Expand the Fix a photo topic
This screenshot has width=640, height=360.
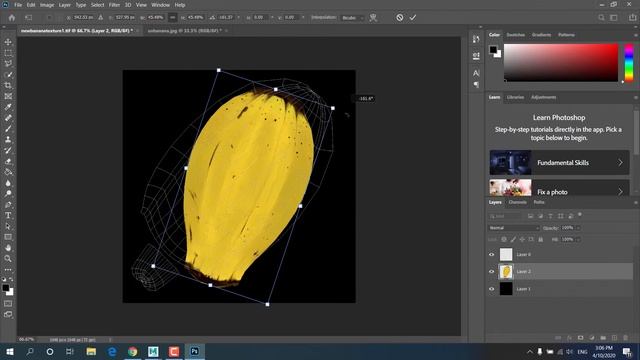[x=559, y=188]
